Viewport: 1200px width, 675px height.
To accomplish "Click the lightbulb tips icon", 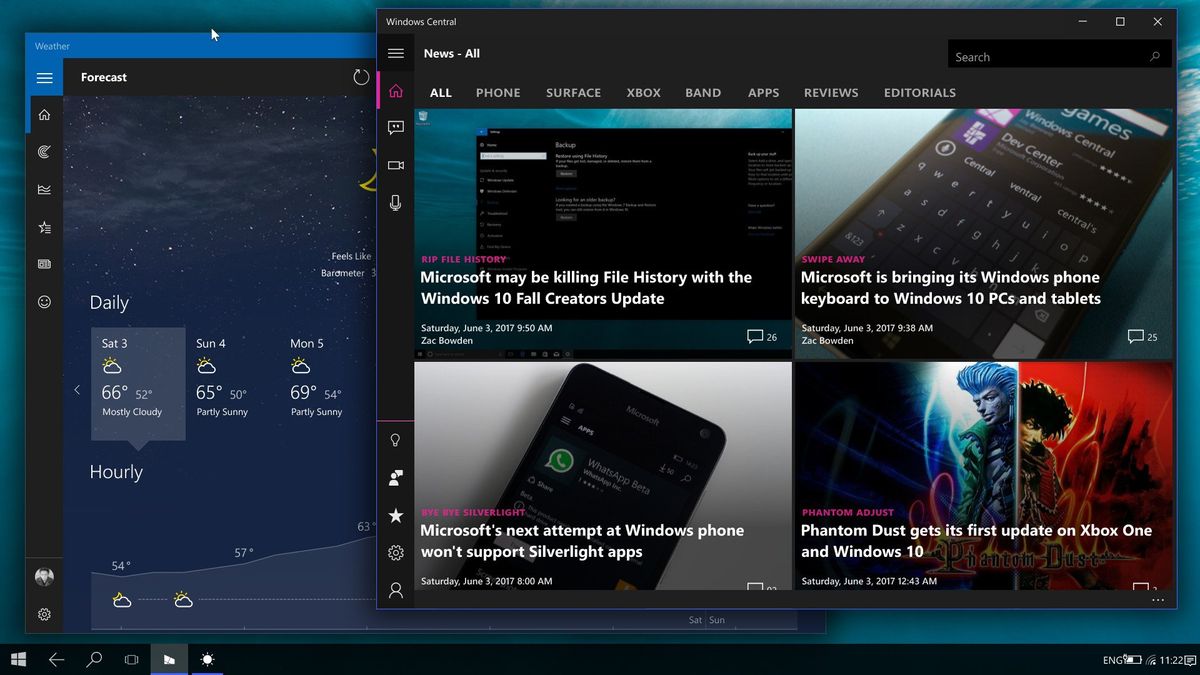I will pyautogui.click(x=395, y=440).
